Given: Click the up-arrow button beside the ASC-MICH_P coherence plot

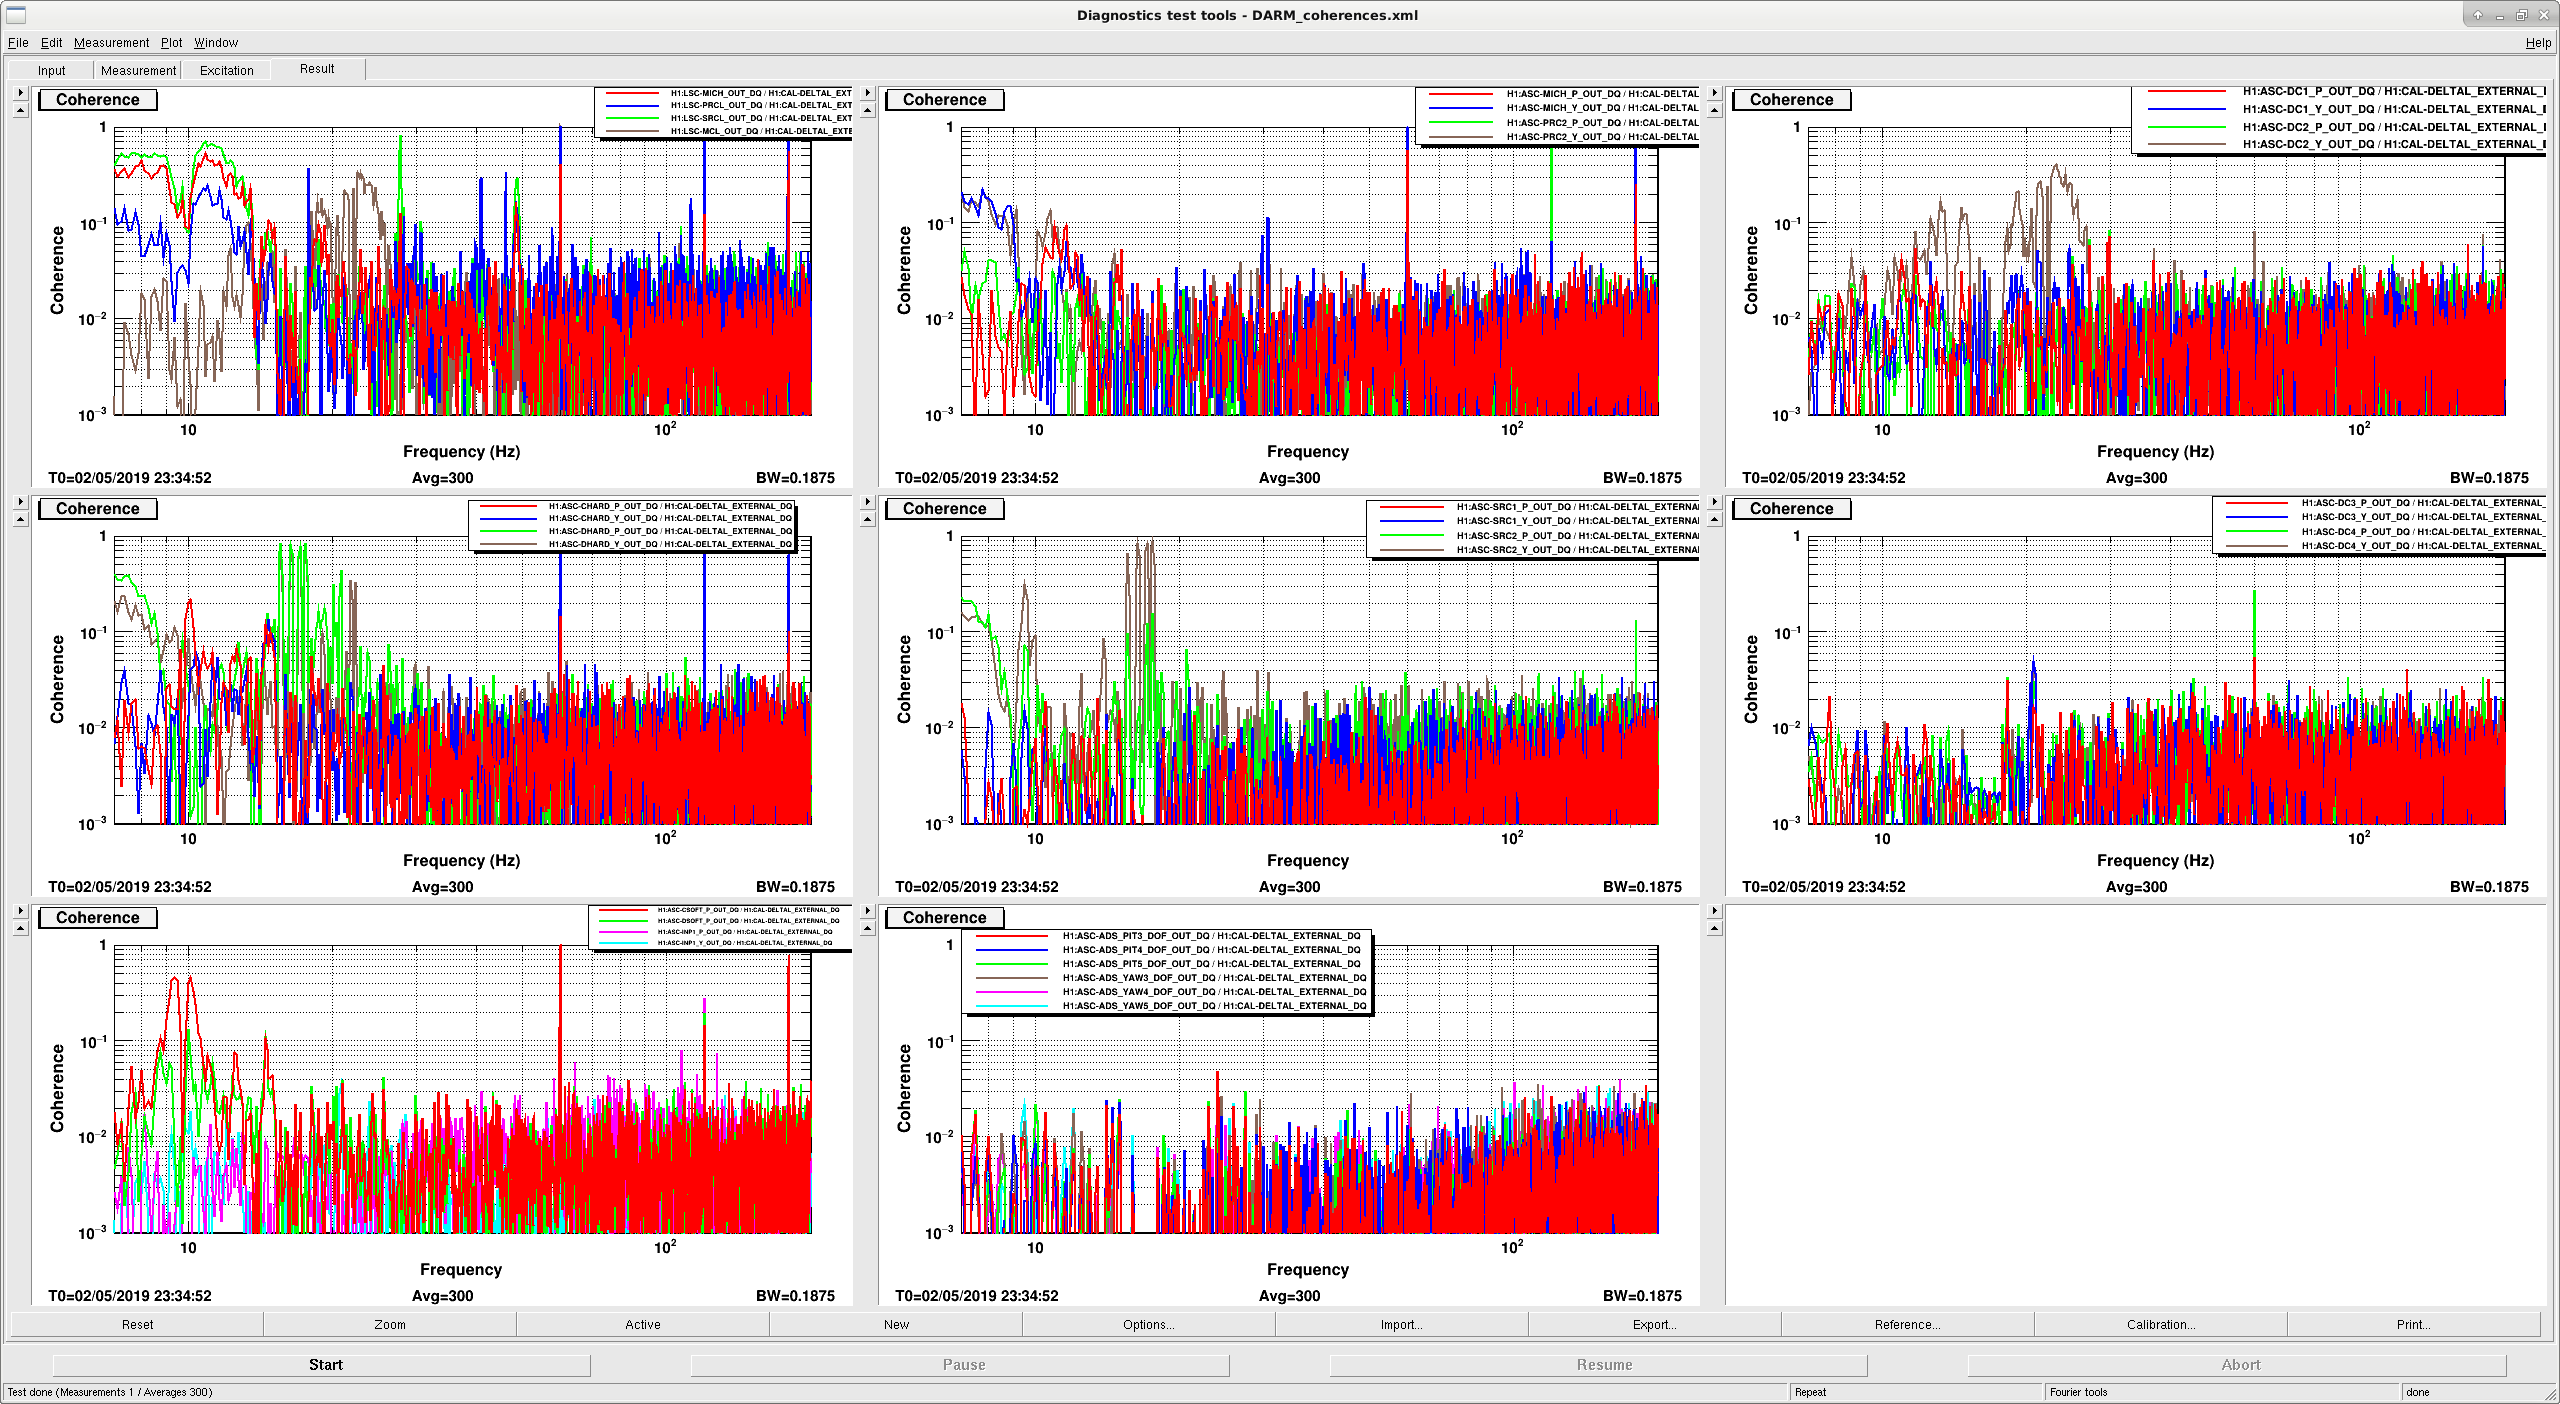Looking at the screenshot, I should (867, 111).
